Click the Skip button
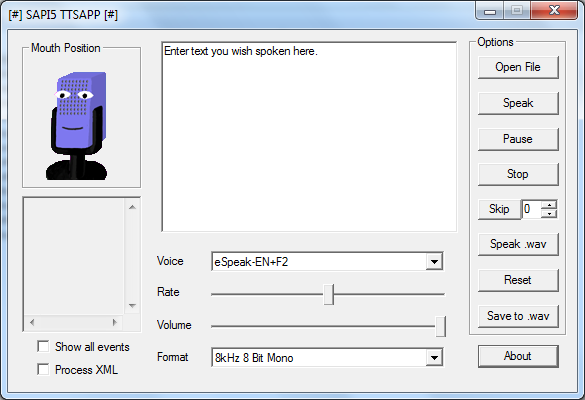This screenshot has width=585, height=400. click(x=499, y=209)
